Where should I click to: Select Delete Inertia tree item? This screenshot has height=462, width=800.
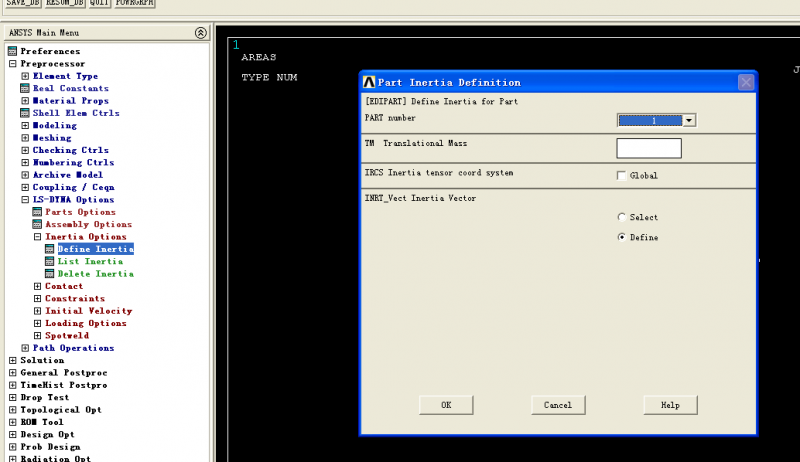click(x=95, y=274)
